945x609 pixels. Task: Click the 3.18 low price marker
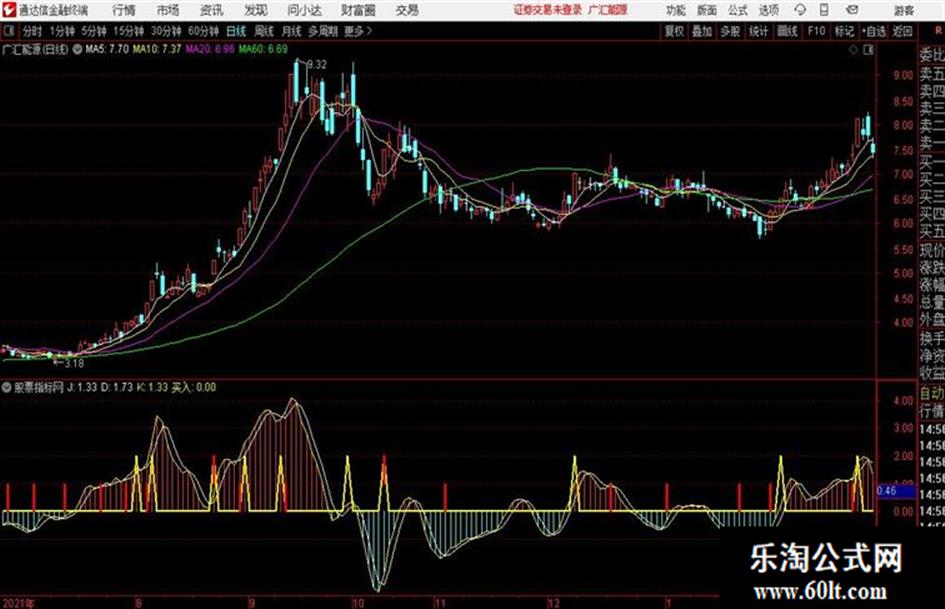click(x=74, y=364)
